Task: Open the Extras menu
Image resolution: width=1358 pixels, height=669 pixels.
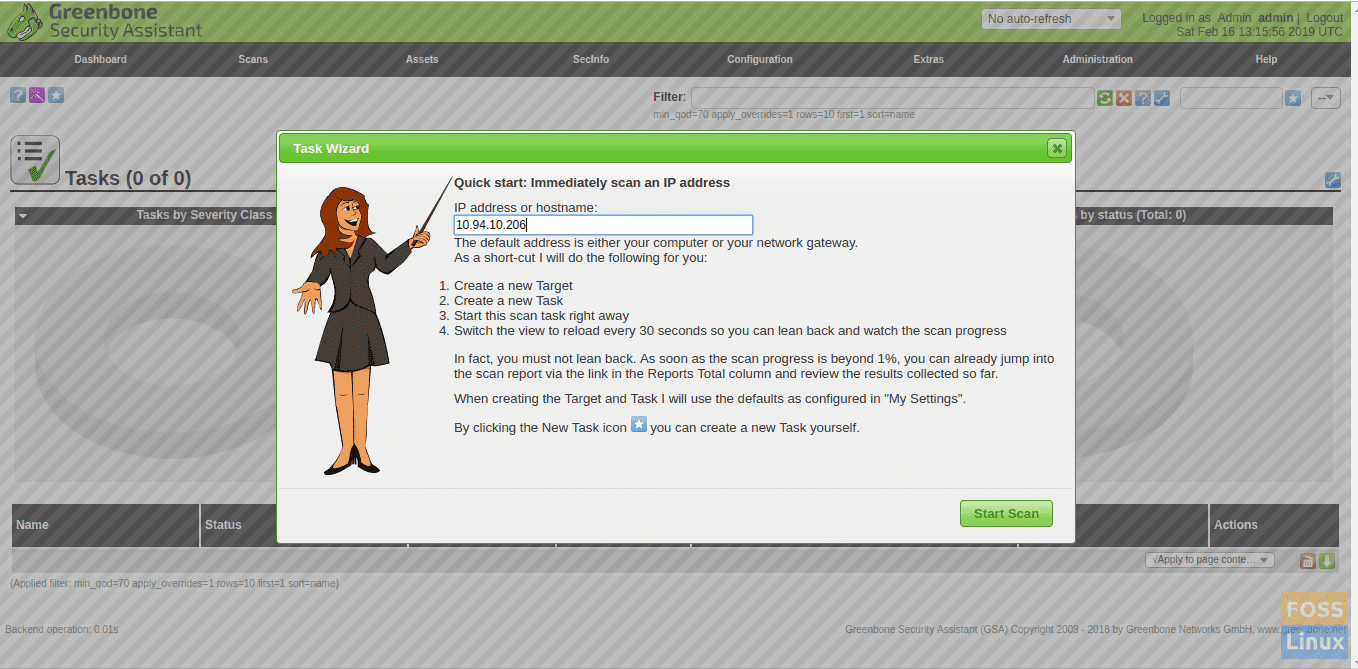Action: (x=929, y=59)
